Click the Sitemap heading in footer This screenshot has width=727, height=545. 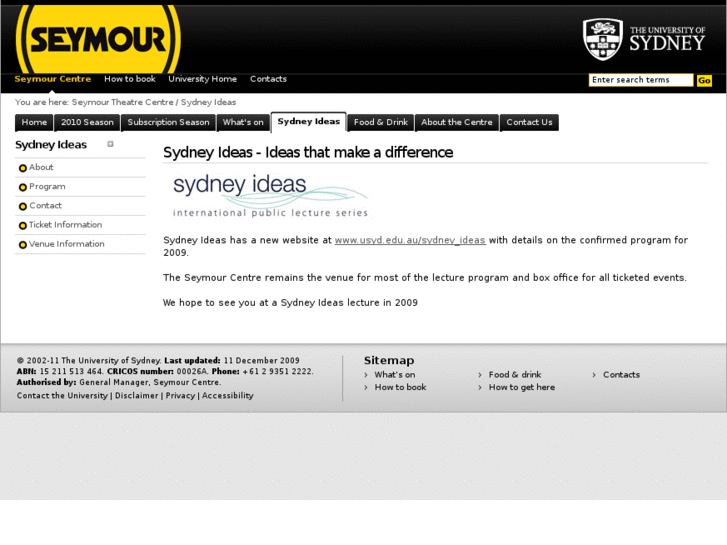click(x=389, y=360)
